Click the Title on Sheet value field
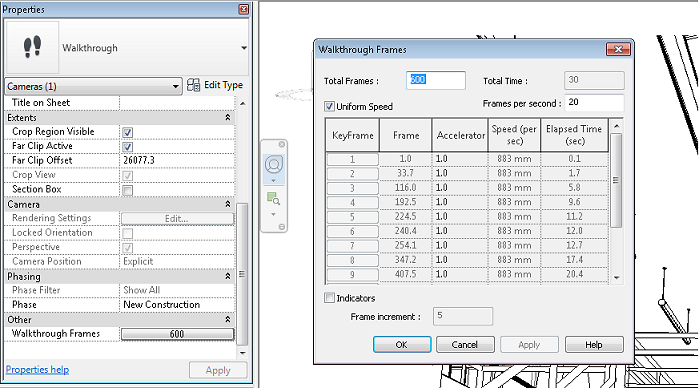Screen dimensions: 699x388 point(177,103)
